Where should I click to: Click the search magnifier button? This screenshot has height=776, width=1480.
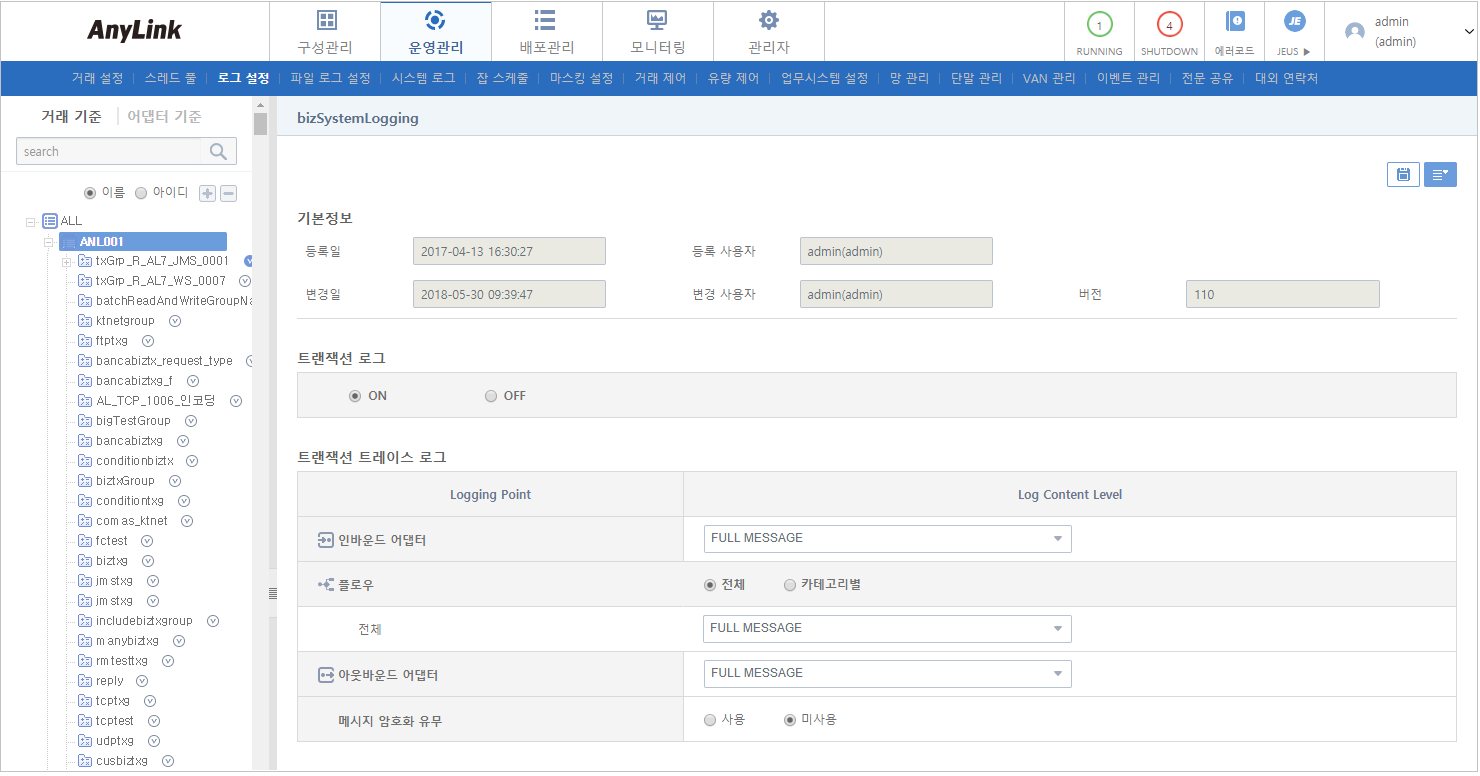click(x=218, y=151)
